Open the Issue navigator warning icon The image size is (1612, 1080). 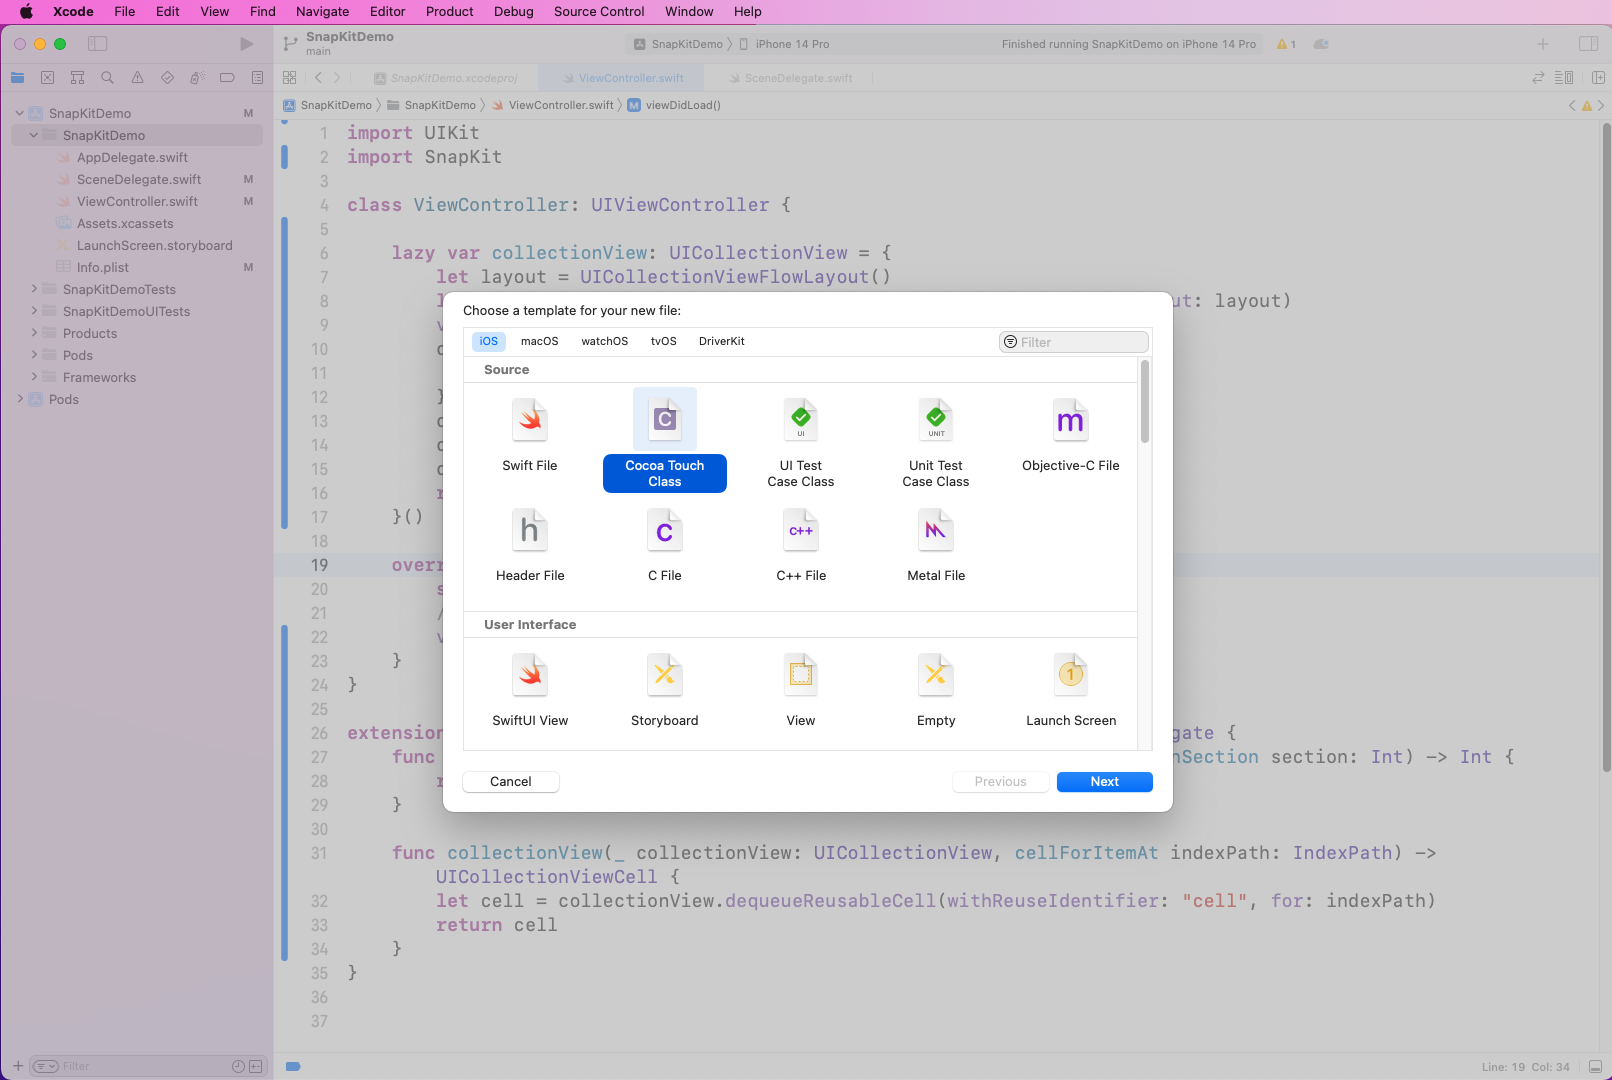click(x=137, y=77)
